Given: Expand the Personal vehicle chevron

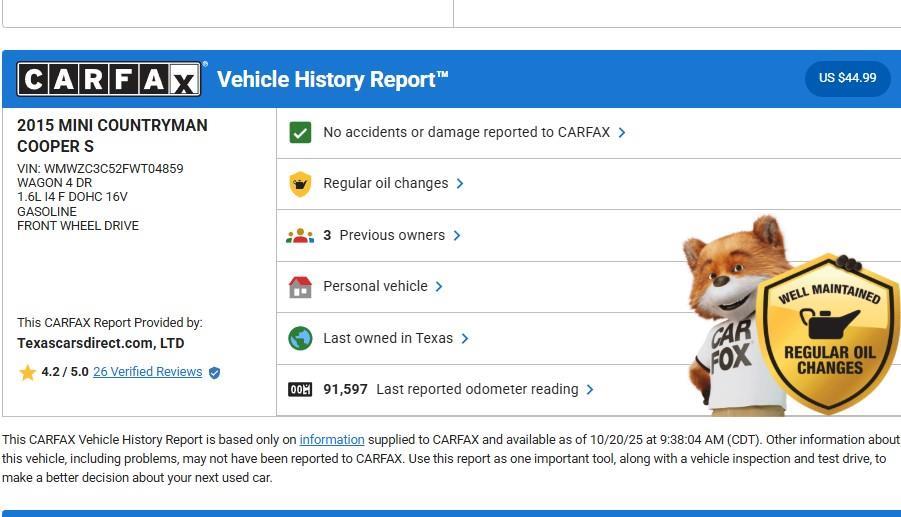Looking at the screenshot, I should tap(439, 287).
